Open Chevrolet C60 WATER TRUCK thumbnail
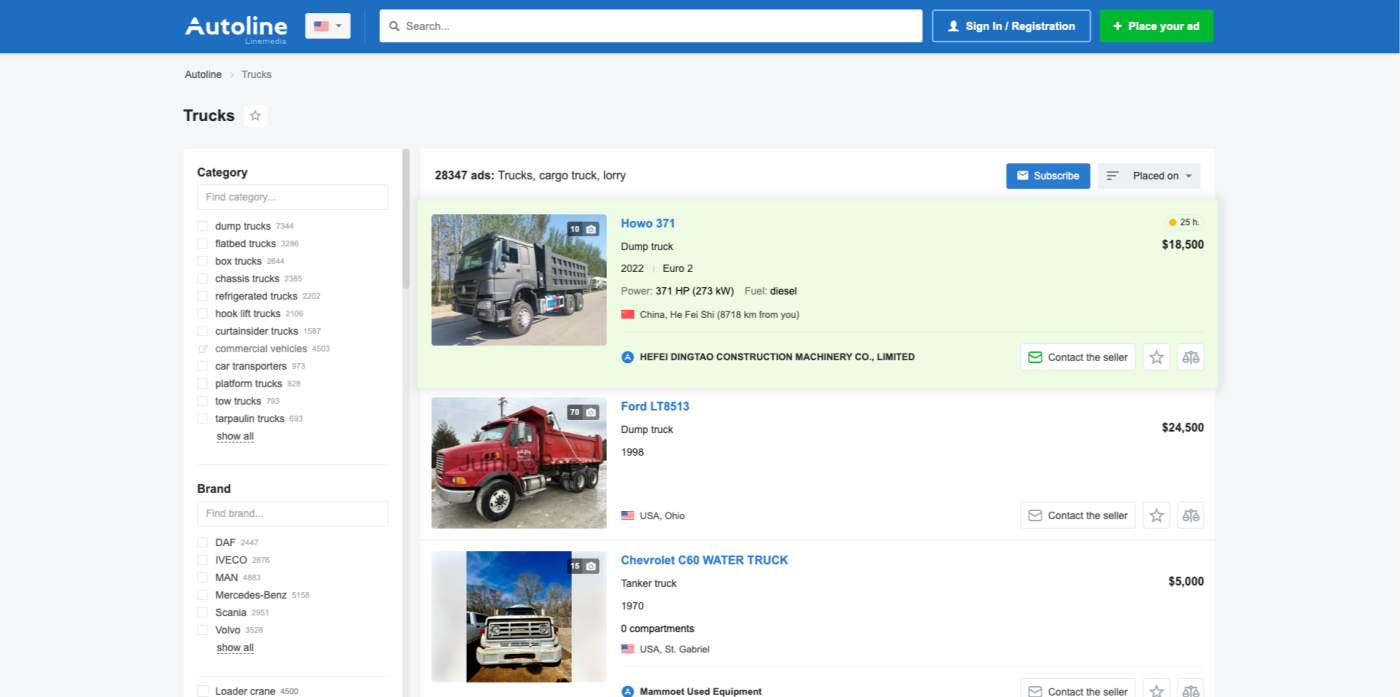Image resolution: width=1400 pixels, height=697 pixels. coord(519,617)
